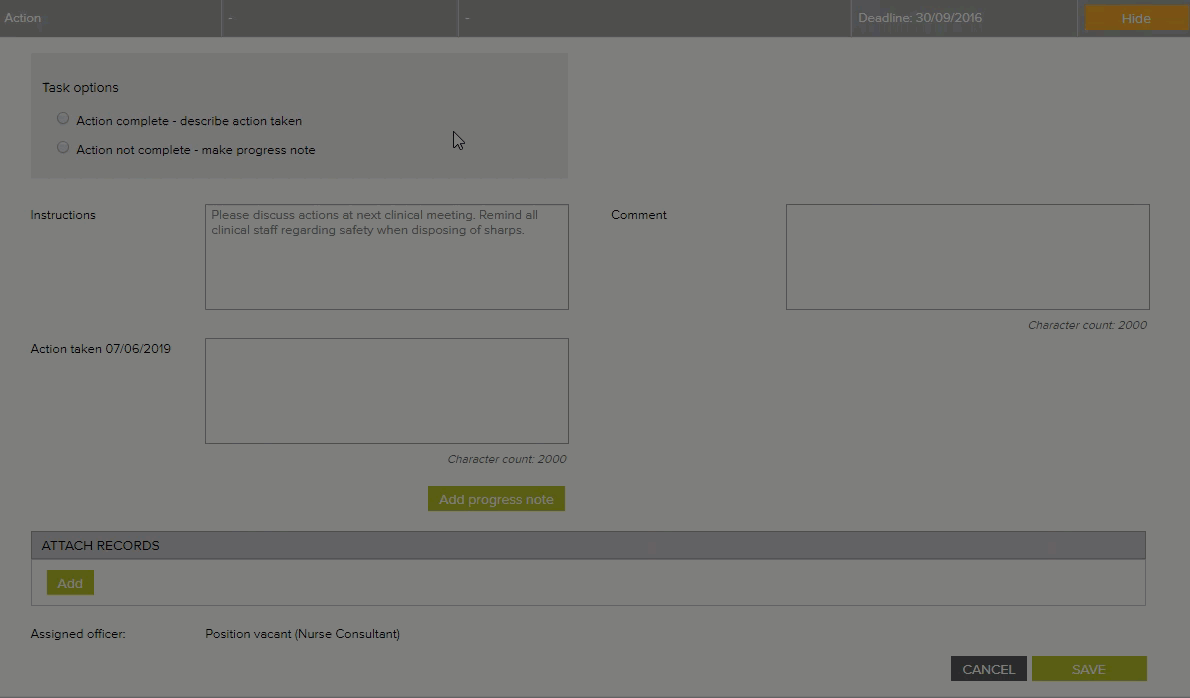Click the character count below Action taken box

tap(506, 460)
